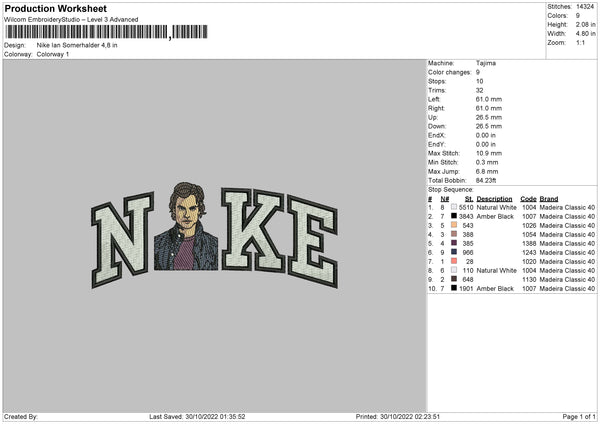Click the barcode under the worksheet header
Viewport: 600px width, 424px height.
pyautogui.click(x=106, y=32)
